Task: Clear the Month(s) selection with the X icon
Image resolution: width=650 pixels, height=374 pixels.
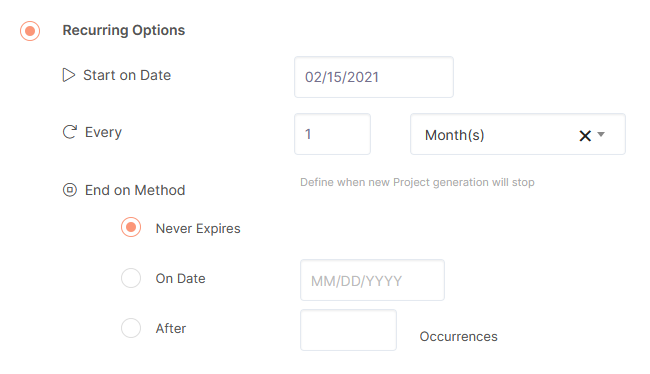Action: point(585,135)
